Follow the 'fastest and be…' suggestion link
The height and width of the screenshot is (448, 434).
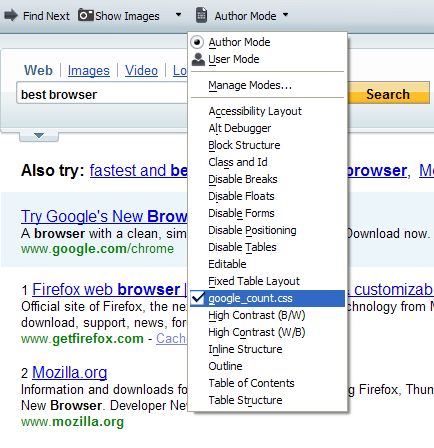tap(138, 170)
